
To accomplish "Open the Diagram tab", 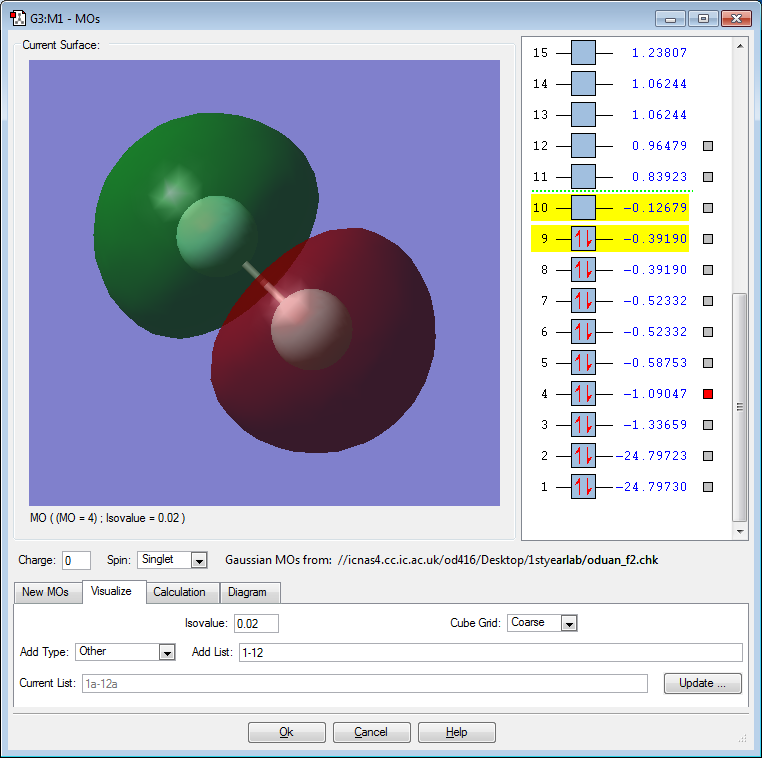I will [x=247, y=592].
